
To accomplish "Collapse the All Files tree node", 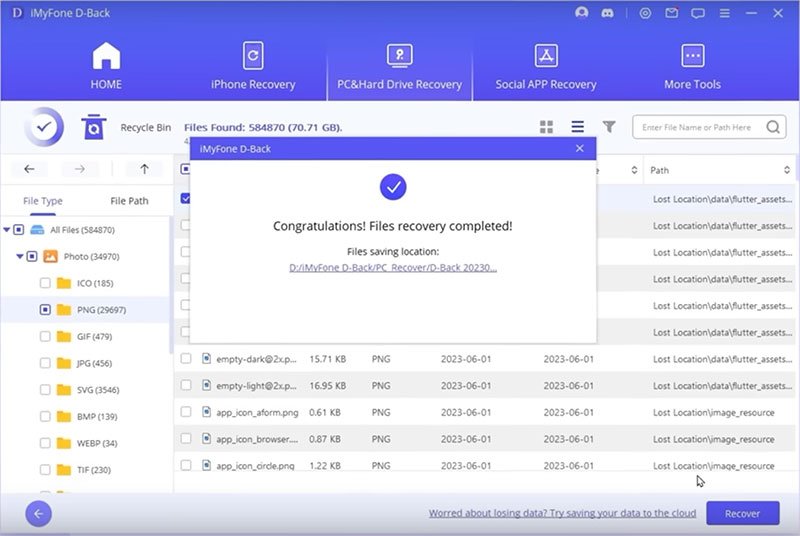I will [7, 229].
